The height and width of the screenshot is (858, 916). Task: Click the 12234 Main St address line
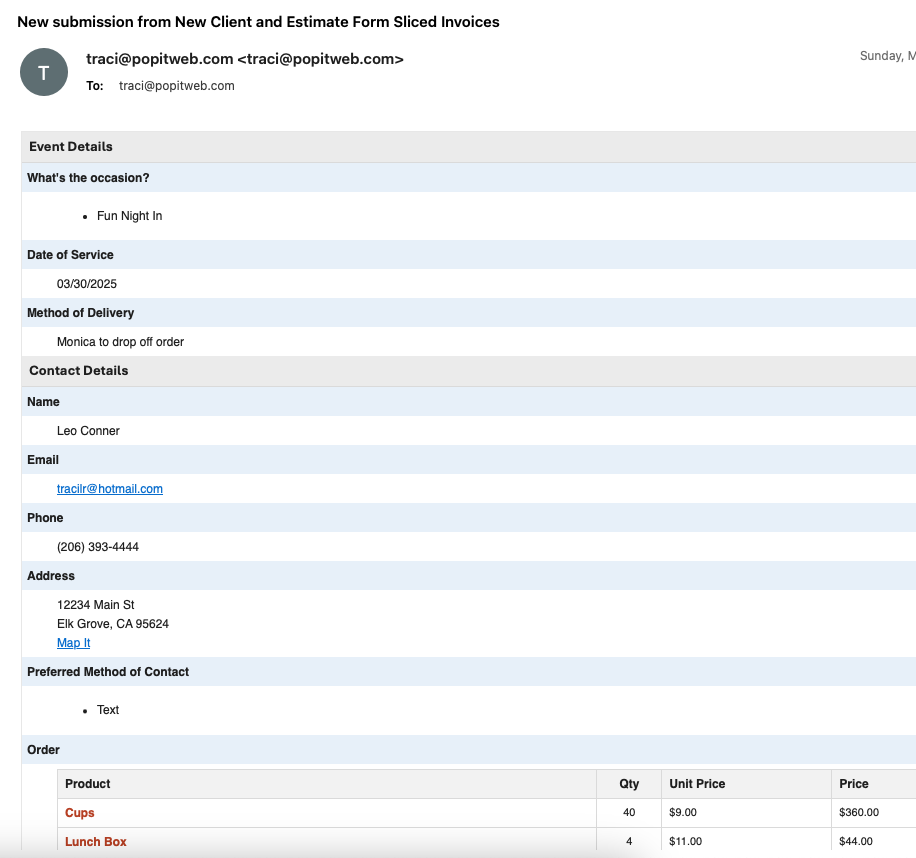96,605
